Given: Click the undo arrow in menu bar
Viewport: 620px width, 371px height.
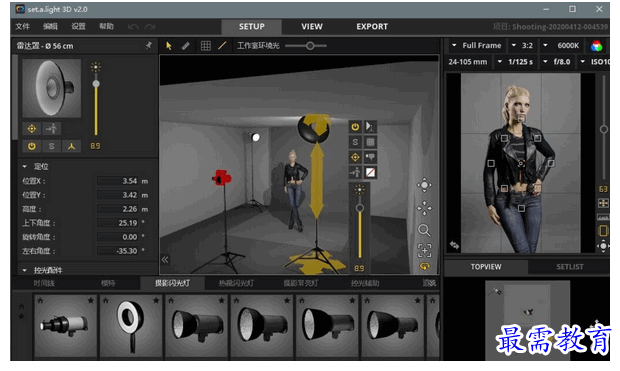Looking at the screenshot, I should 133,26.
